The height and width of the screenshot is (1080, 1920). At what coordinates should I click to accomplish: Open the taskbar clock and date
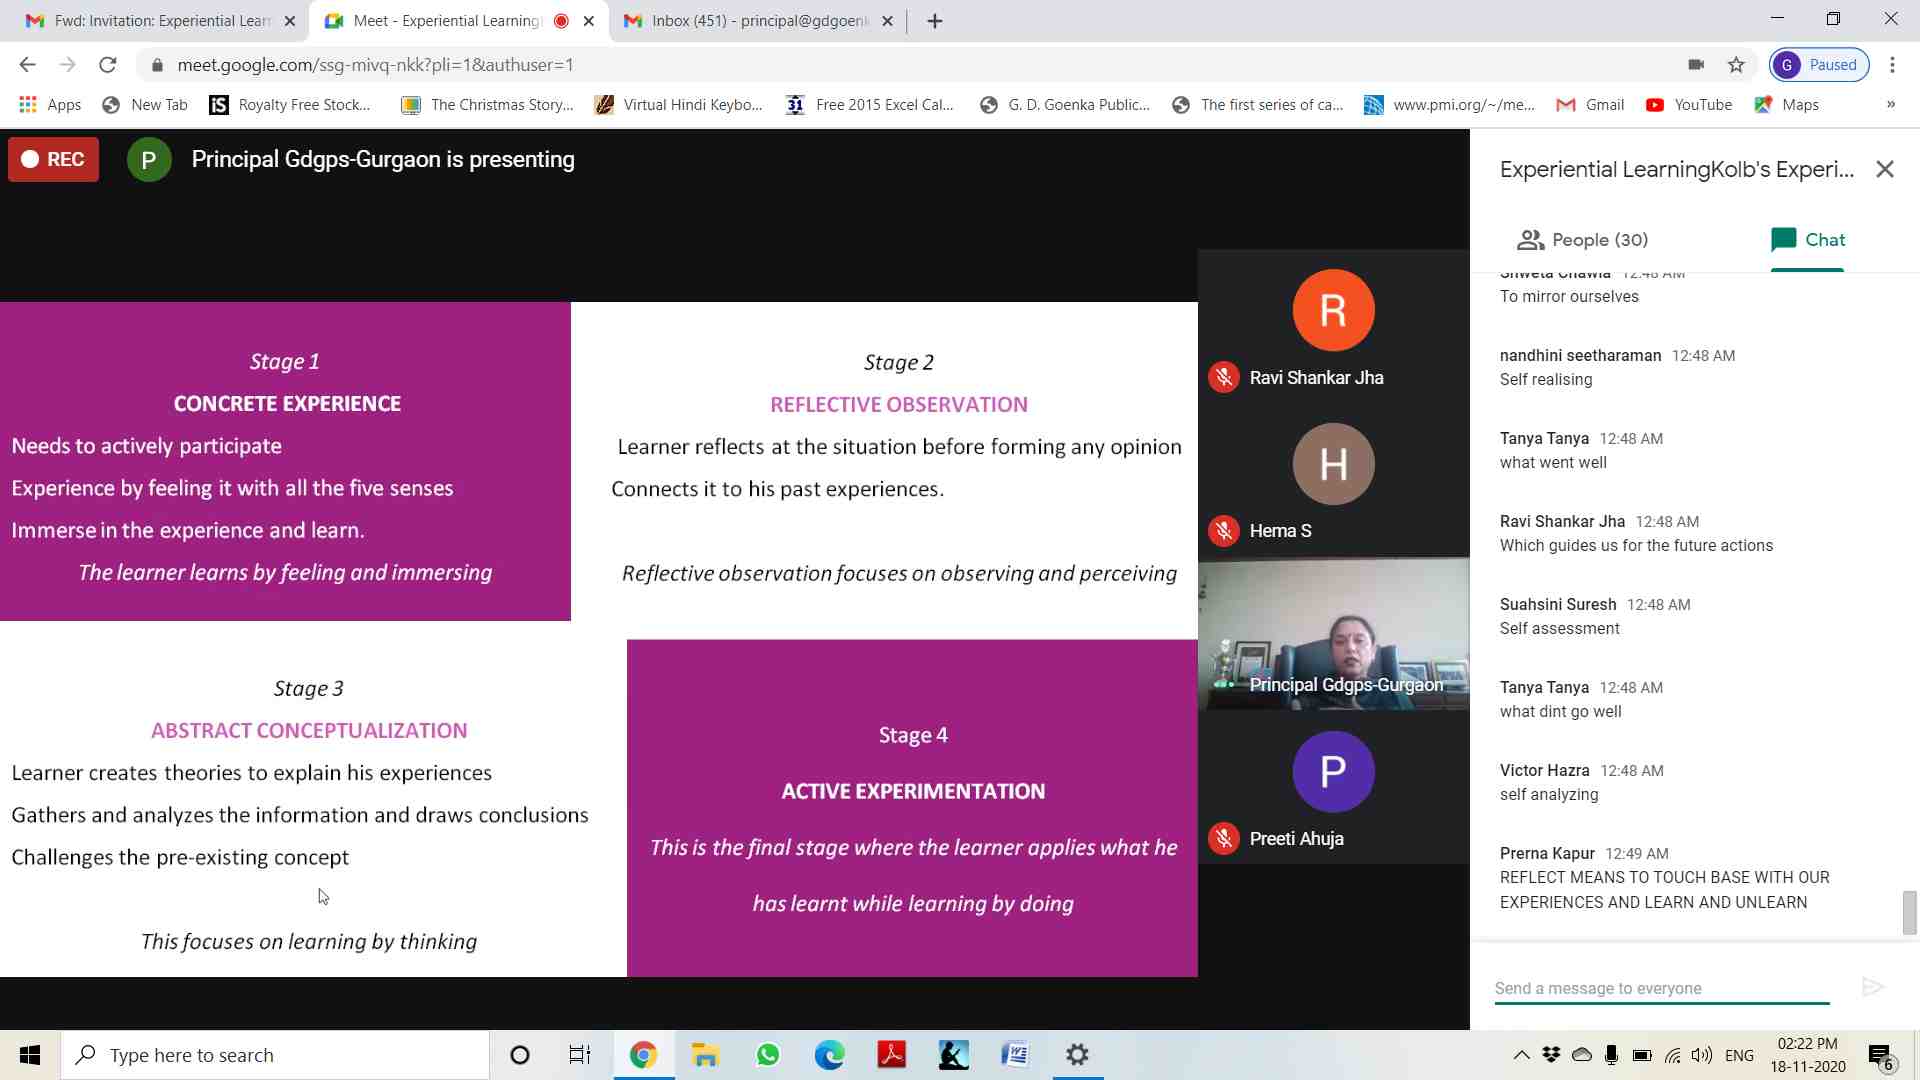tap(1808, 1055)
